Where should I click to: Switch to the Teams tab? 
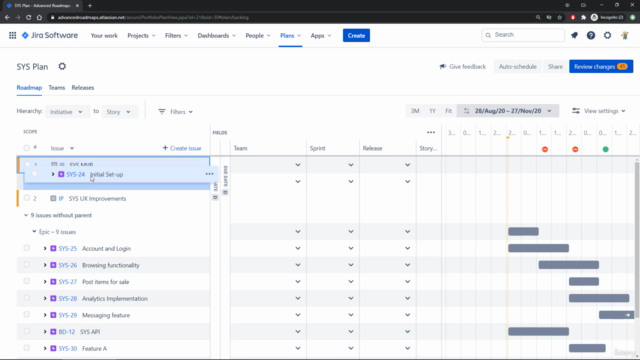point(56,88)
